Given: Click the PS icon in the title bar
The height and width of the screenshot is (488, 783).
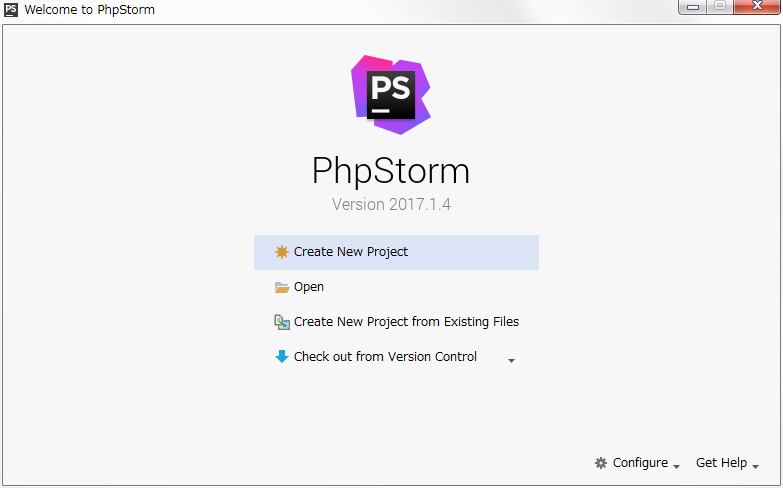Looking at the screenshot, I should pyautogui.click(x=11, y=10).
